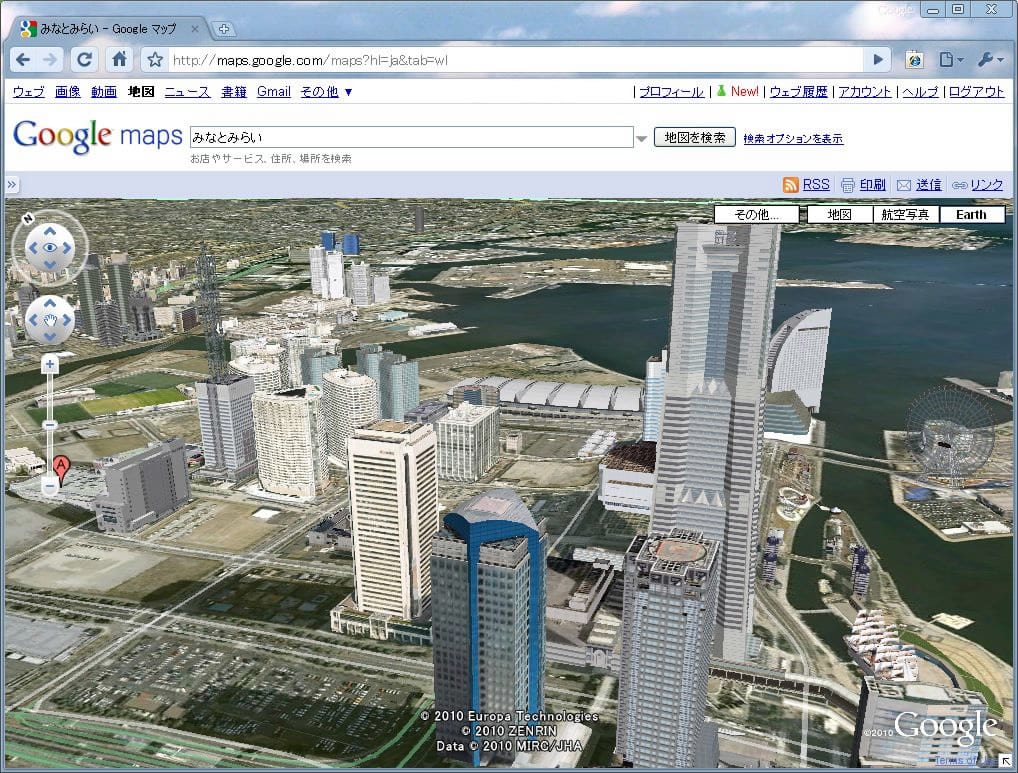Zoom in with the plus button
1018x773 pixels.
click(x=50, y=366)
